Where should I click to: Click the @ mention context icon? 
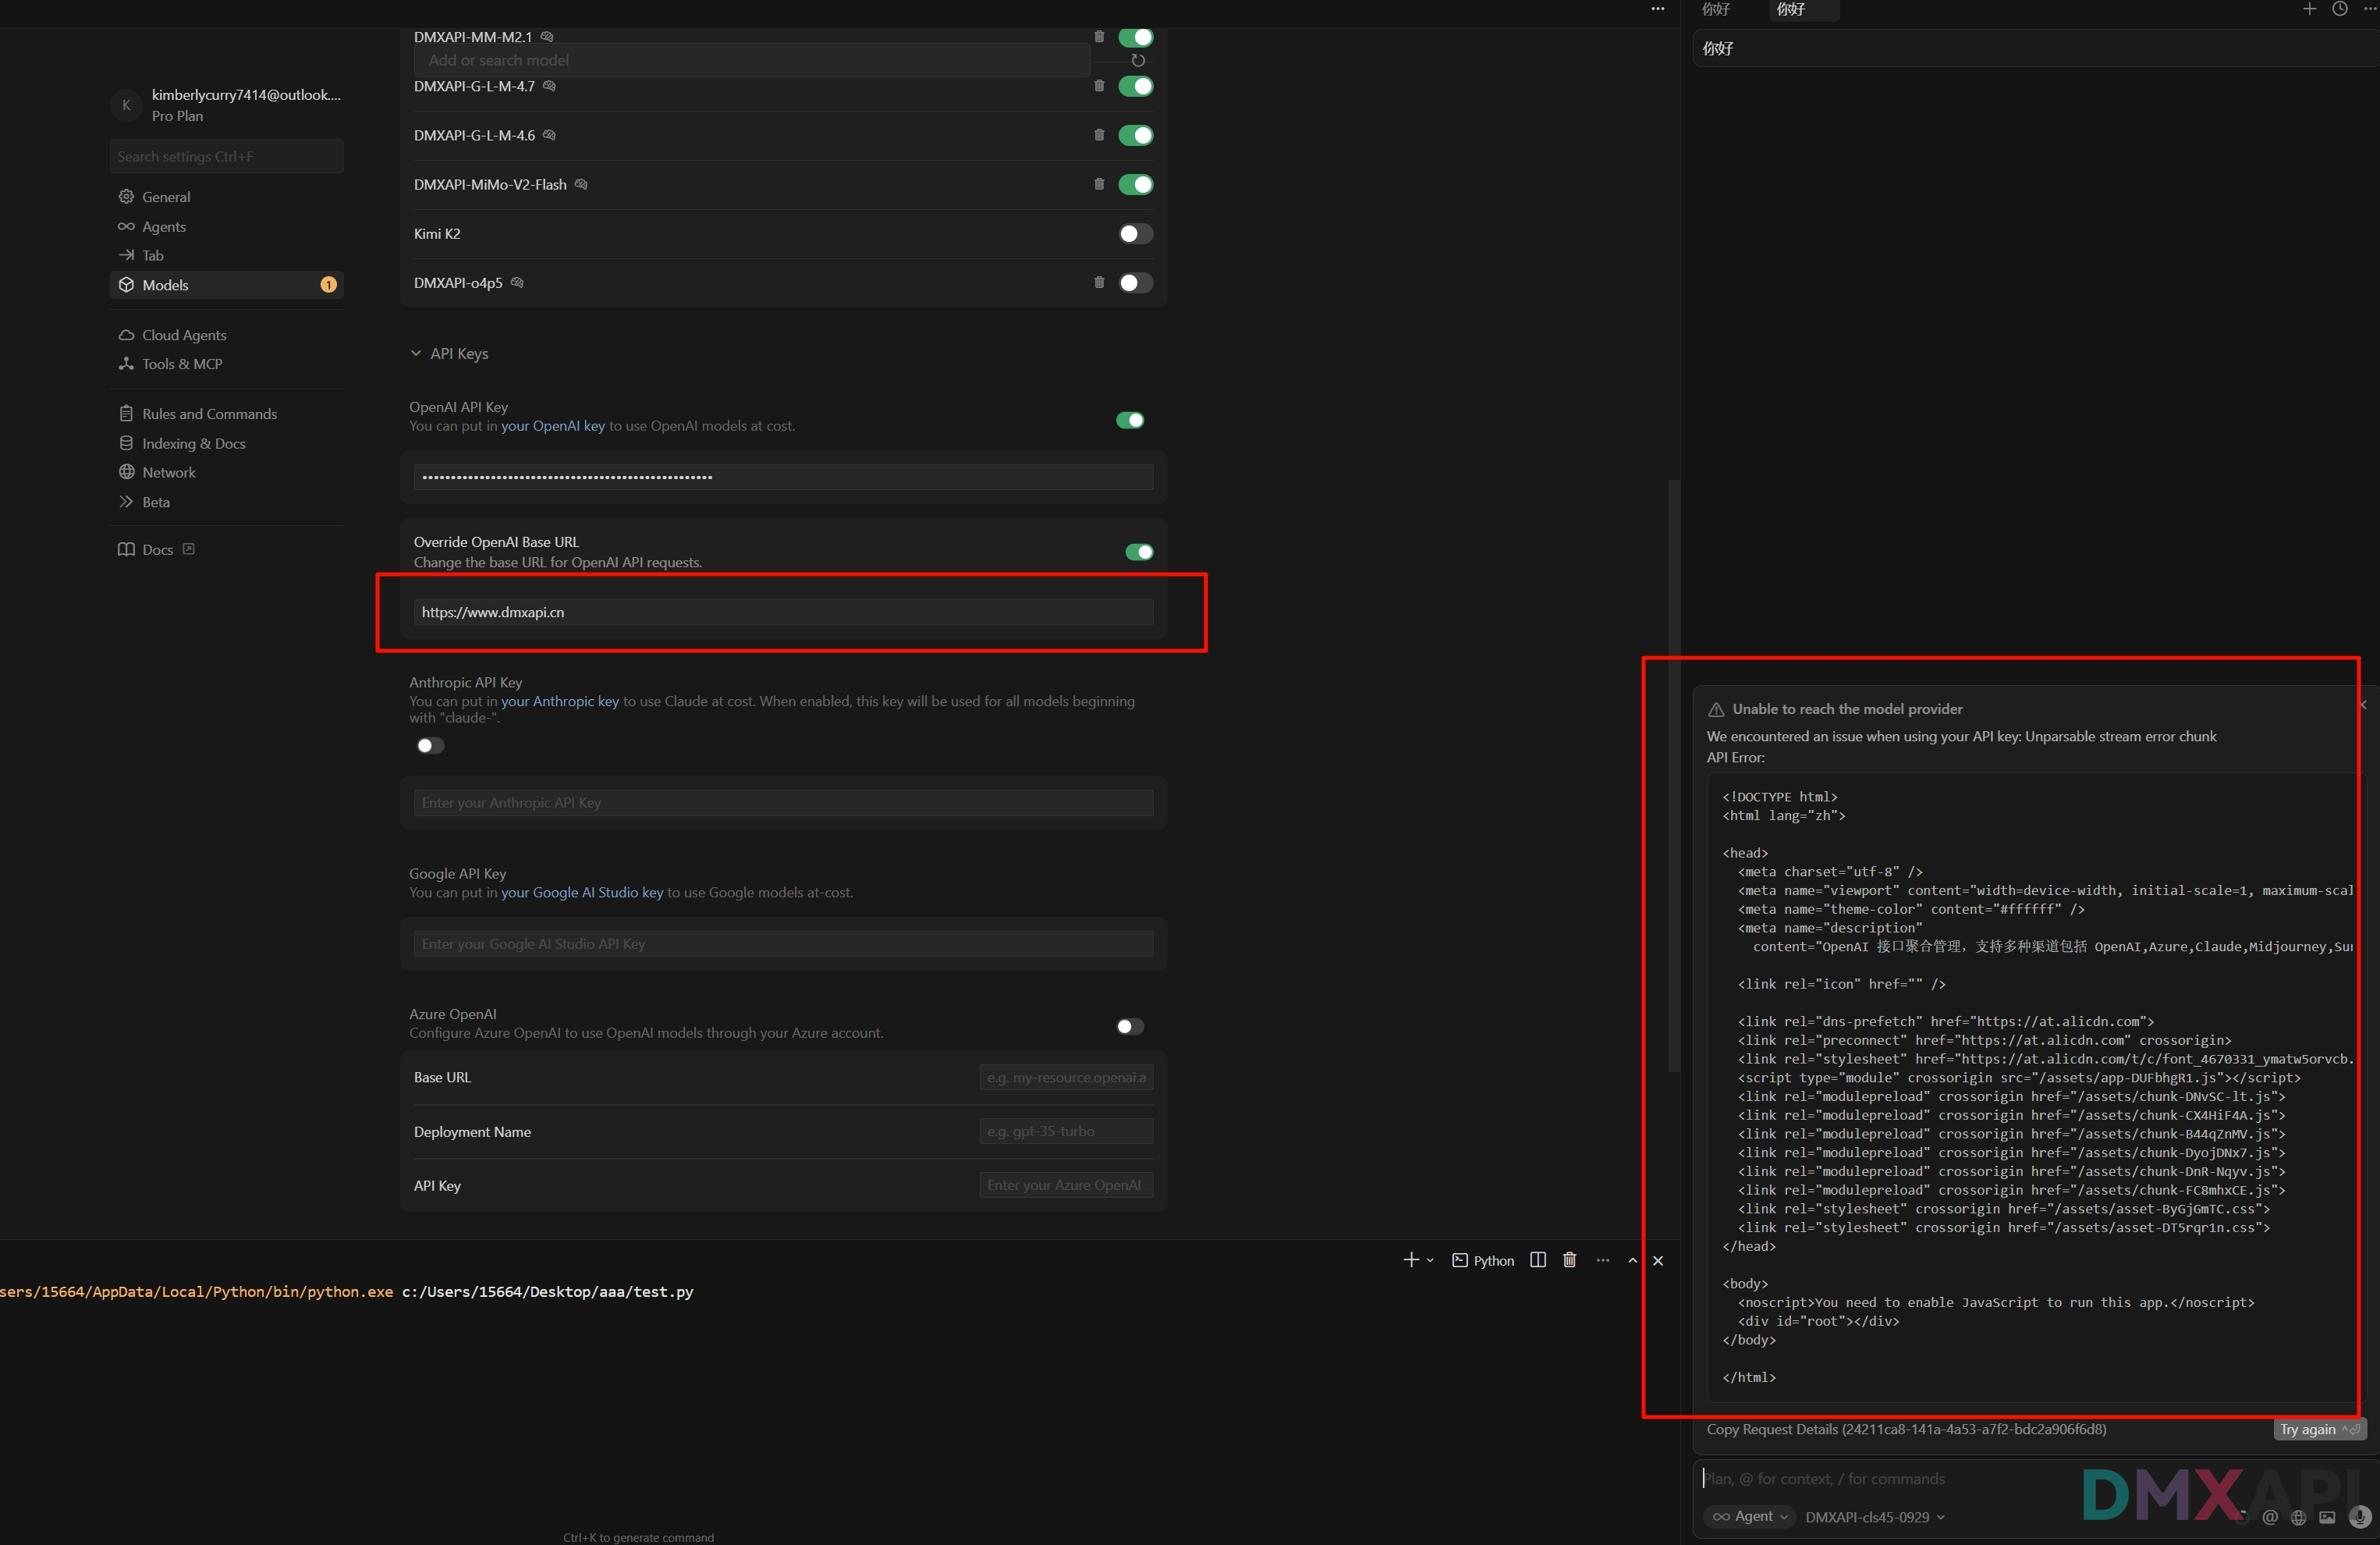(x=2270, y=1517)
